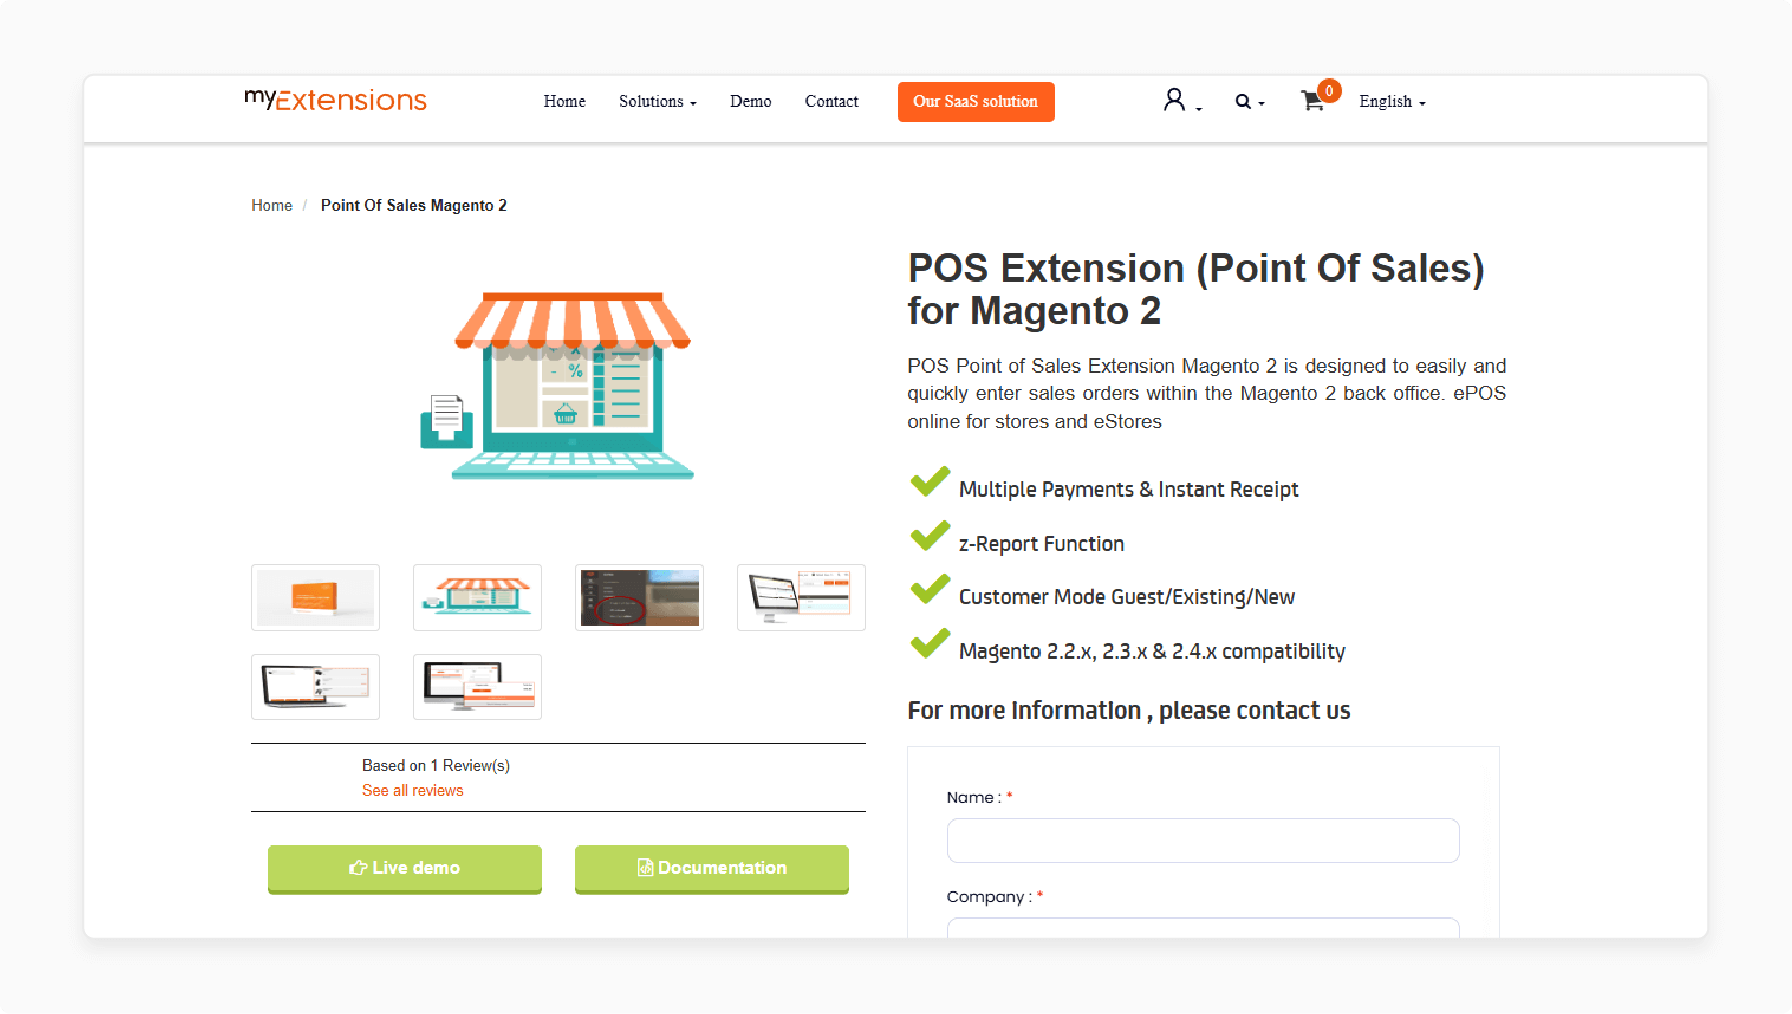This screenshot has width=1792, height=1014.
Task: Select the second-row laptop screenshot thumbnail
Action: click(x=315, y=687)
